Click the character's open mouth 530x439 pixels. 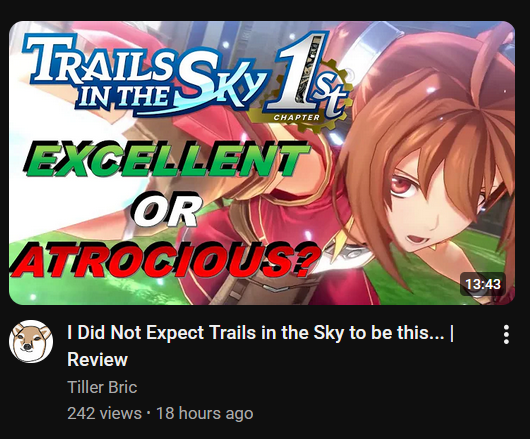tap(417, 240)
